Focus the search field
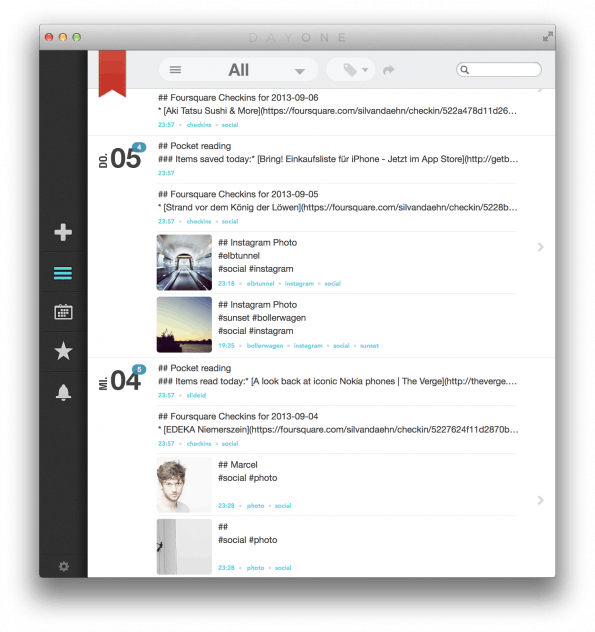Viewport: 595px width, 632px height. [499, 70]
